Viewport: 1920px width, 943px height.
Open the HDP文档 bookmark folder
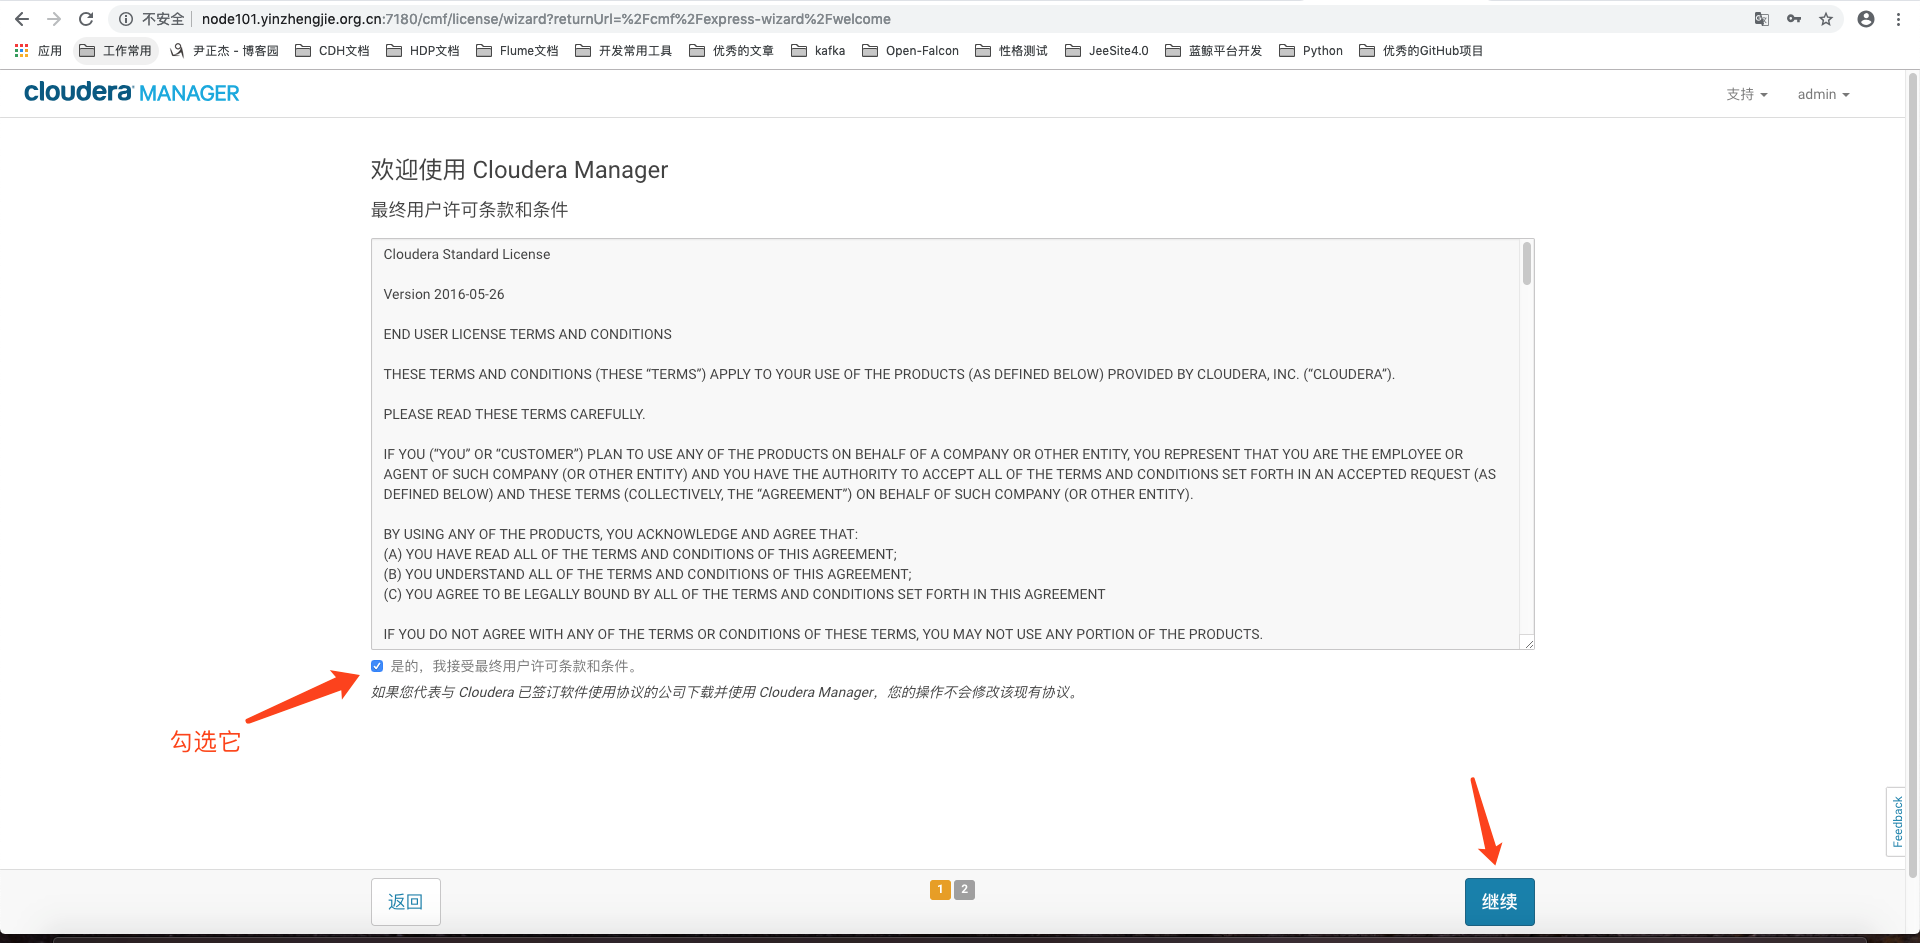423,50
